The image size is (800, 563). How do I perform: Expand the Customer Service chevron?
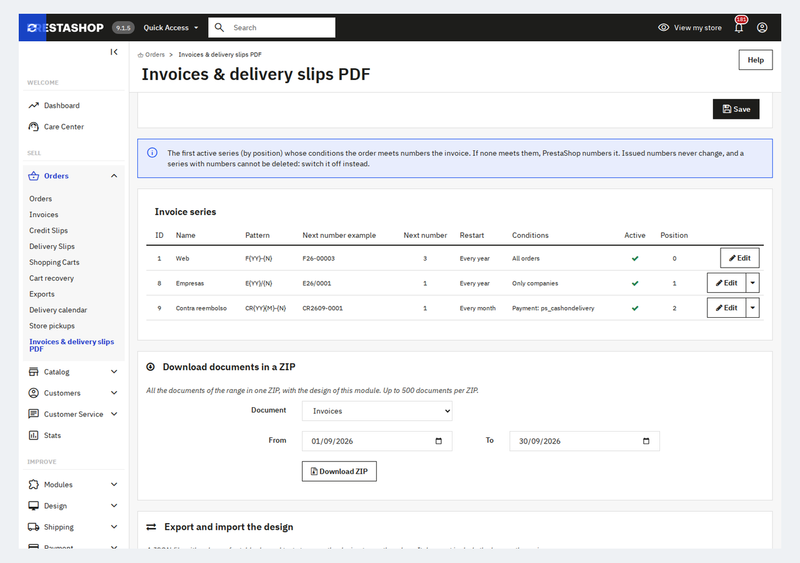click(114, 414)
